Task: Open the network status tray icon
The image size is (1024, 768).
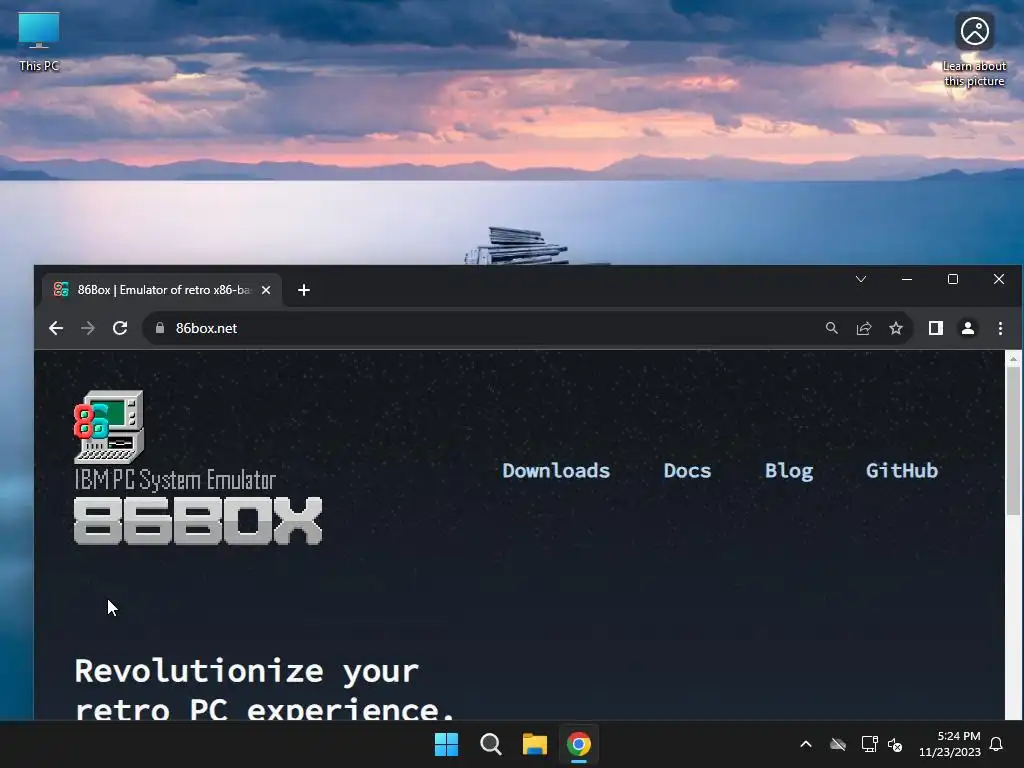Action: [x=869, y=744]
